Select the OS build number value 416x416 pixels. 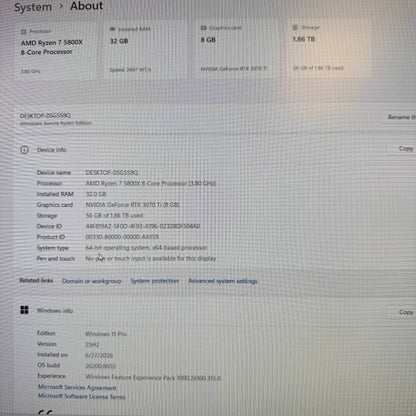100,366
